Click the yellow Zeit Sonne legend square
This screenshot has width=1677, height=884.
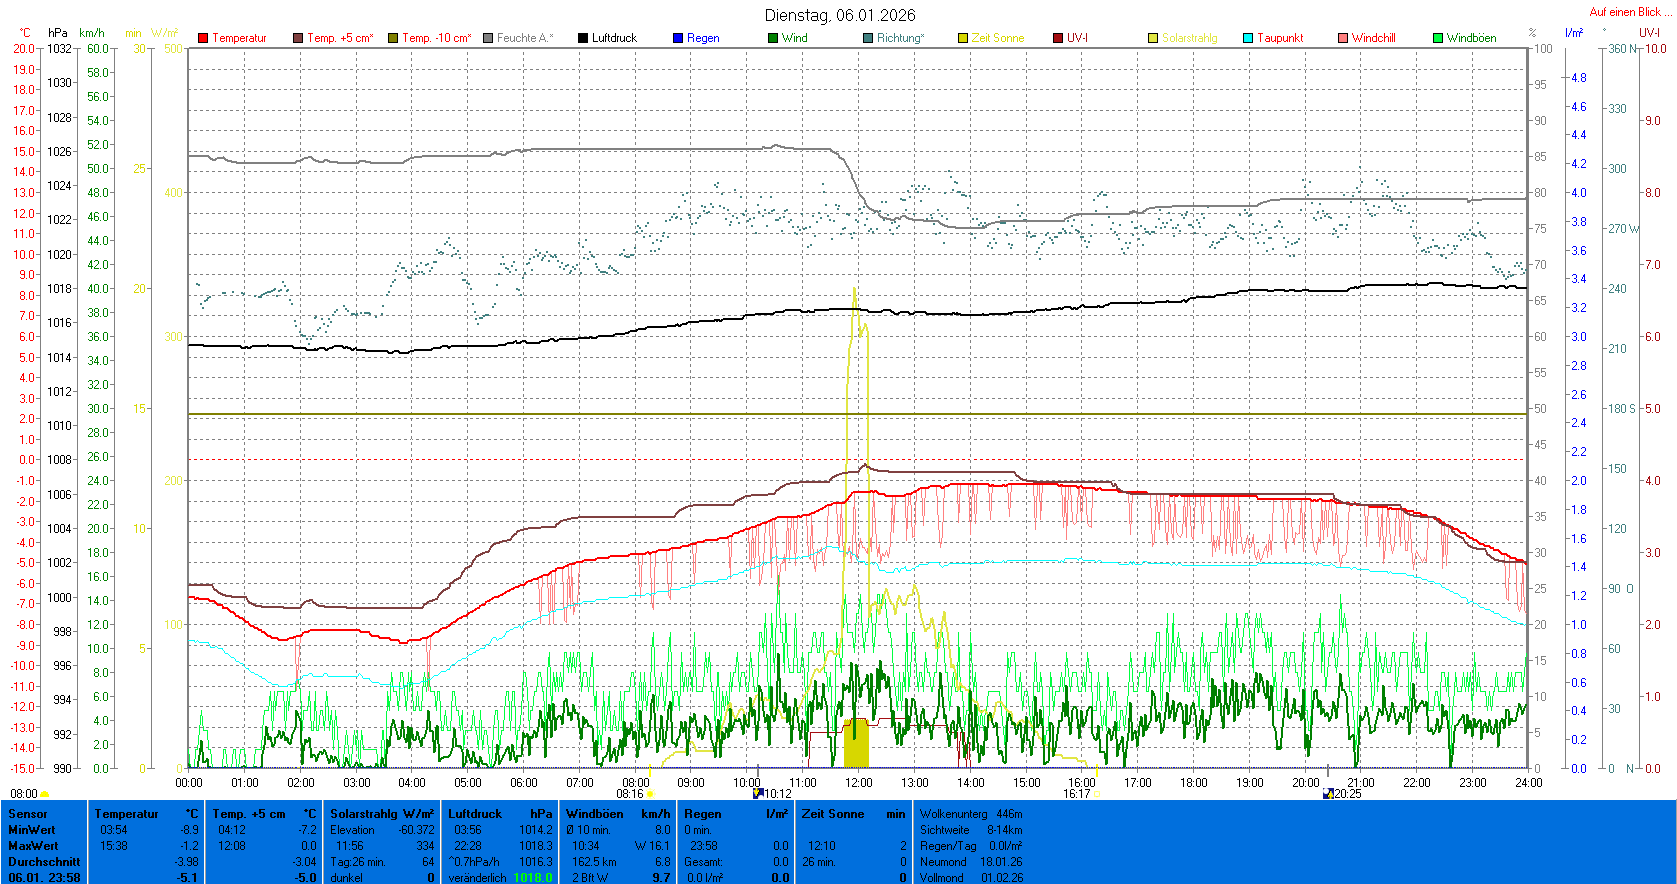963,38
